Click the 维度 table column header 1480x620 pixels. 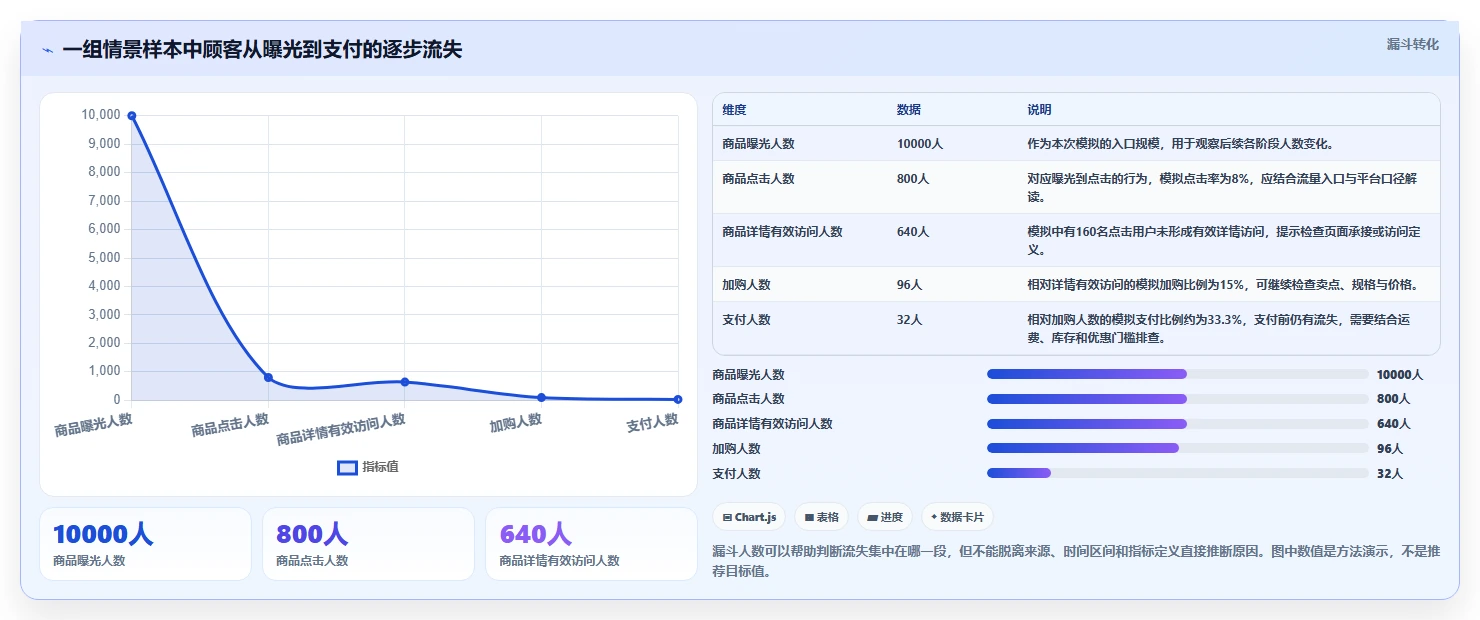[734, 110]
